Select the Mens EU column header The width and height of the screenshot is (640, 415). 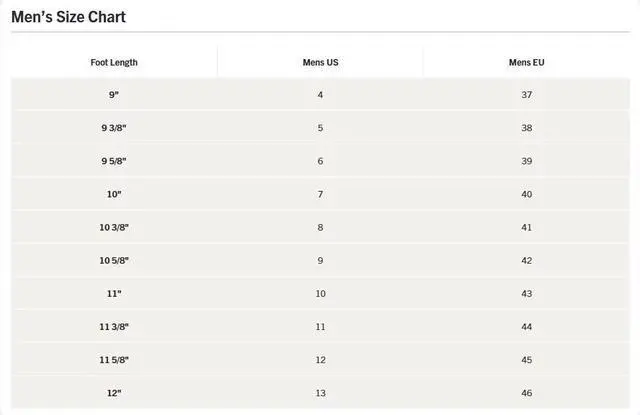(526, 62)
